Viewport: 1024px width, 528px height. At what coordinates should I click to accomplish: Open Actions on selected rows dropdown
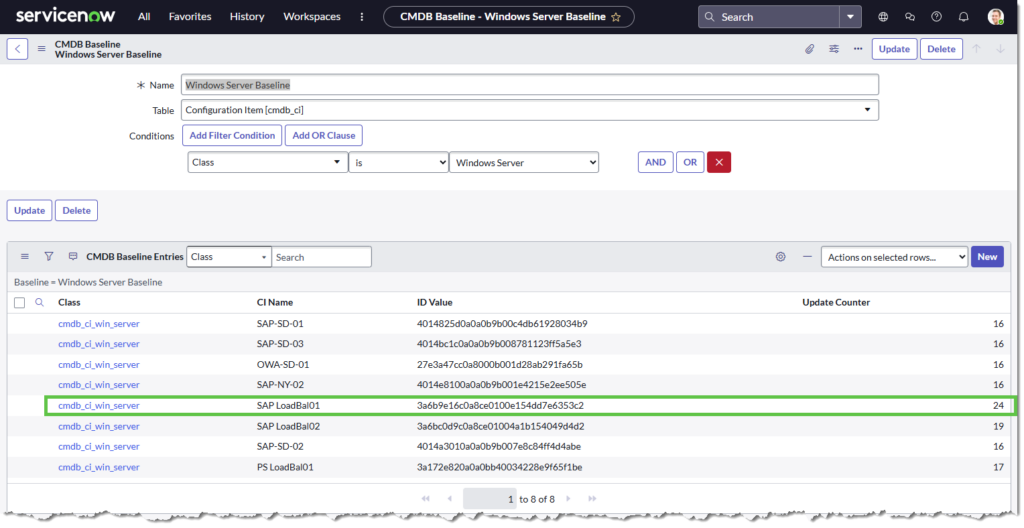(894, 257)
